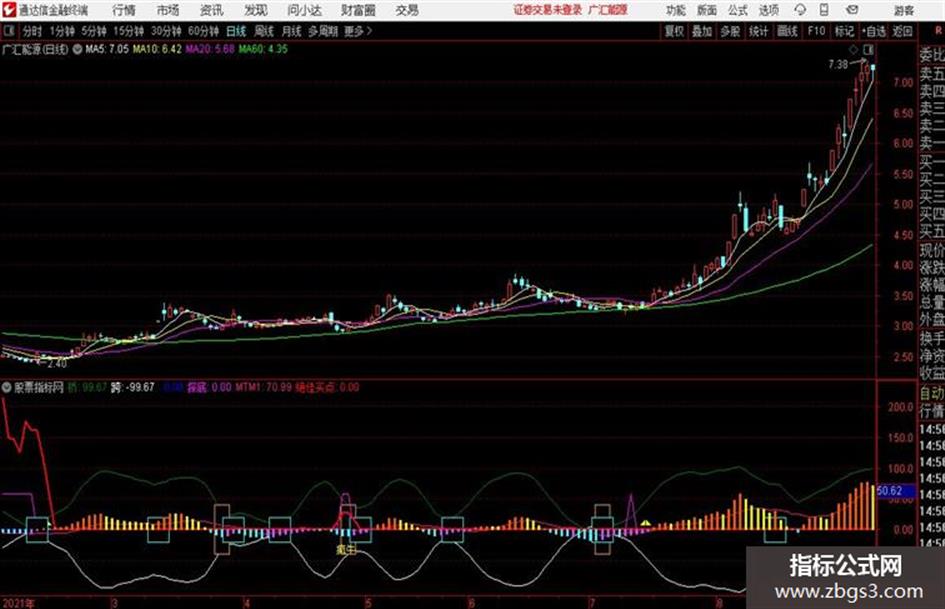The width and height of the screenshot is (945, 609).
Task: Click the 7.38 high price marker
Action: [x=838, y=64]
